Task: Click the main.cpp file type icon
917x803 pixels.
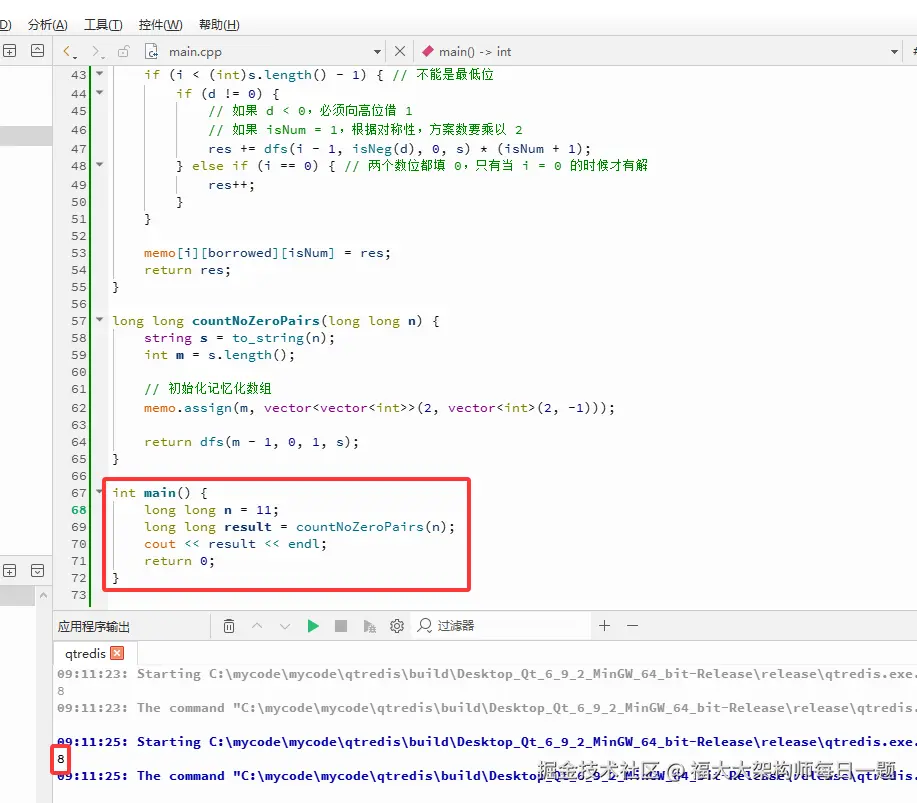Action: (151, 51)
